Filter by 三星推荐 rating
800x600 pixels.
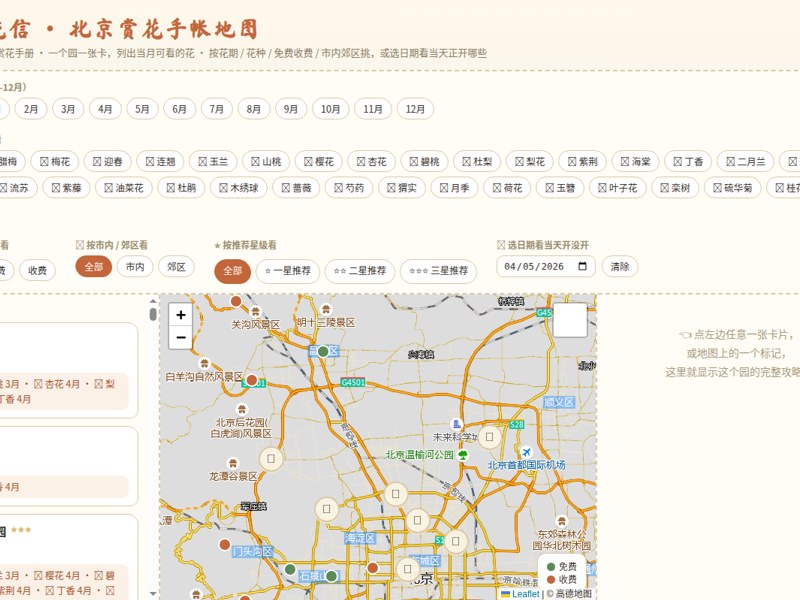tap(439, 271)
